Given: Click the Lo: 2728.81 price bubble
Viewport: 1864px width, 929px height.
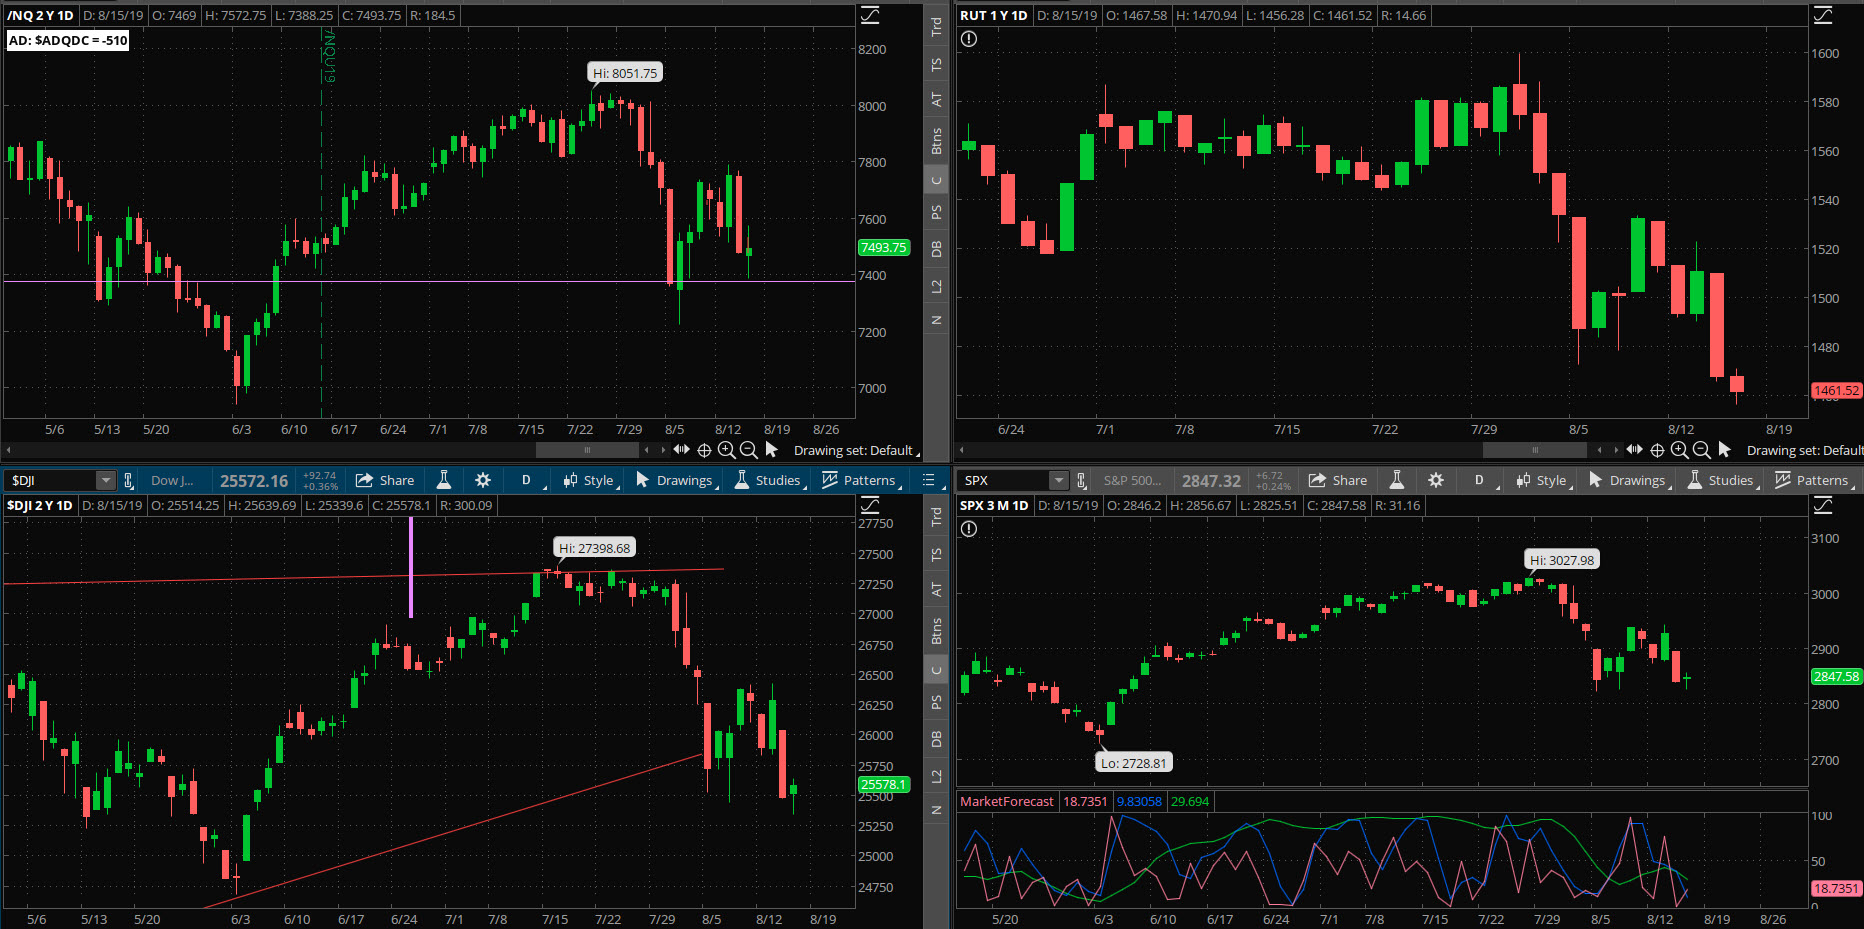Looking at the screenshot, I should 1133,763.
